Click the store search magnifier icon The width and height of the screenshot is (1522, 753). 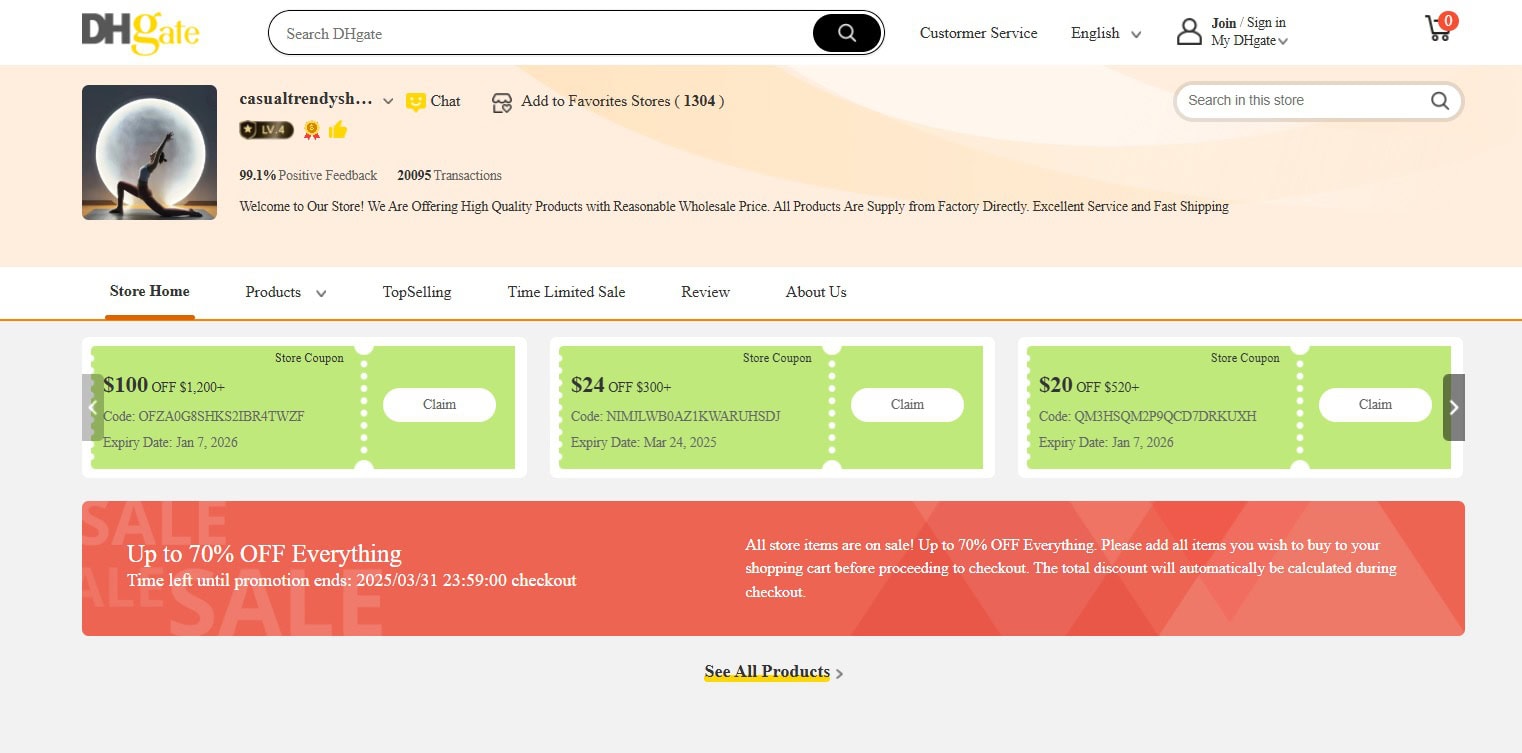1439,100
